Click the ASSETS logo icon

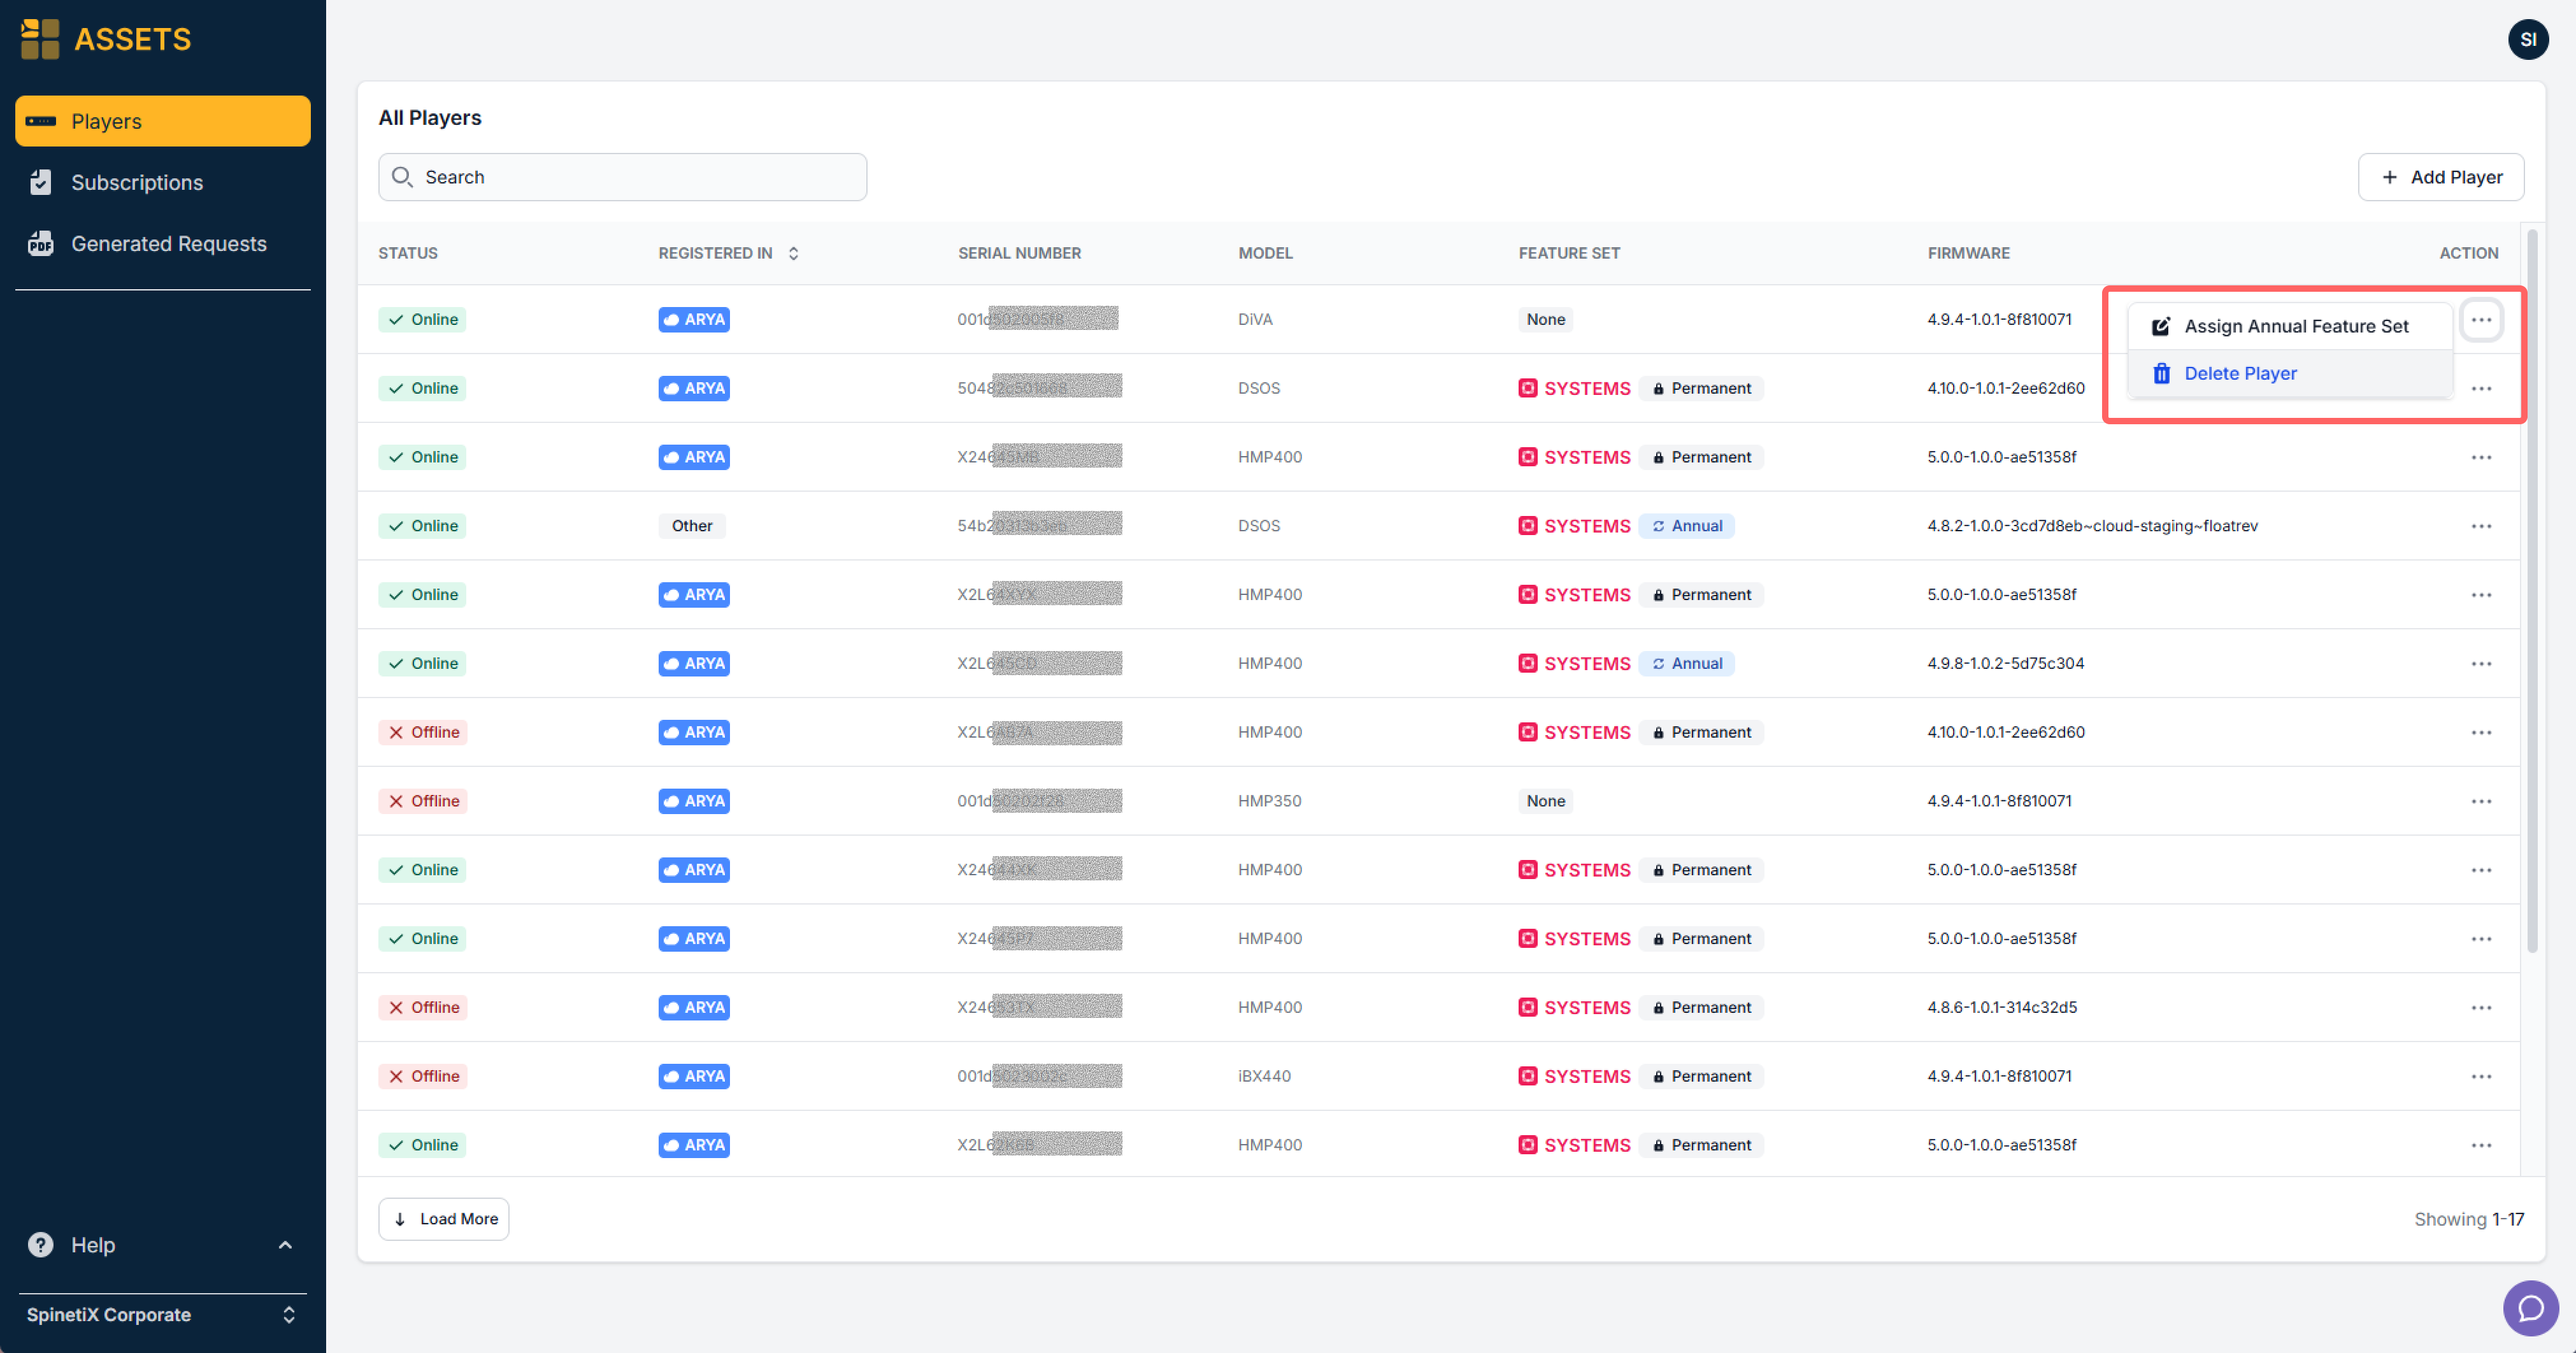pyautogui.click(x=40, y=39)
